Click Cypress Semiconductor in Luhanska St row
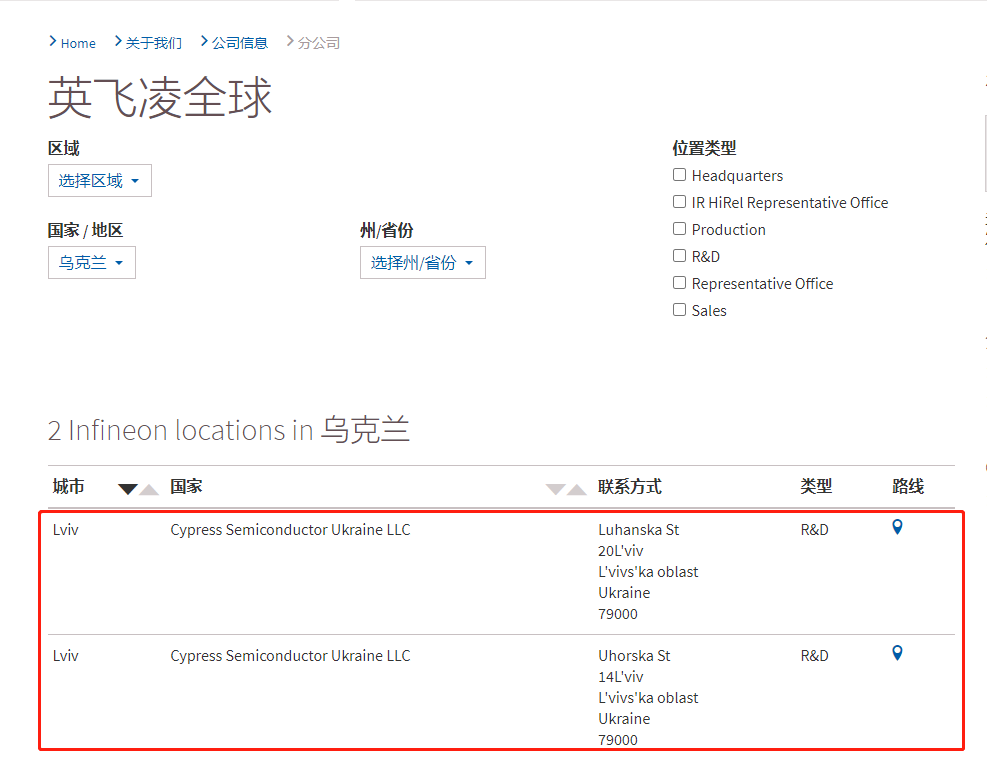This screenshot has height=759, width=987. 290,530
